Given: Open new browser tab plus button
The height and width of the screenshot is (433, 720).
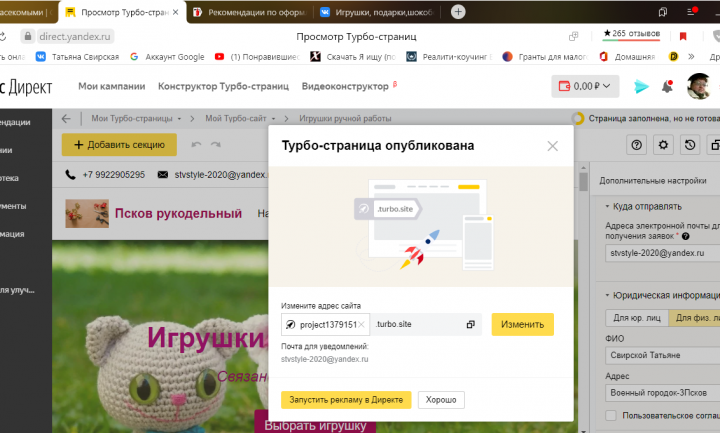Looking at the screenshot, I should pyautogui.click(x=458, y=12).
